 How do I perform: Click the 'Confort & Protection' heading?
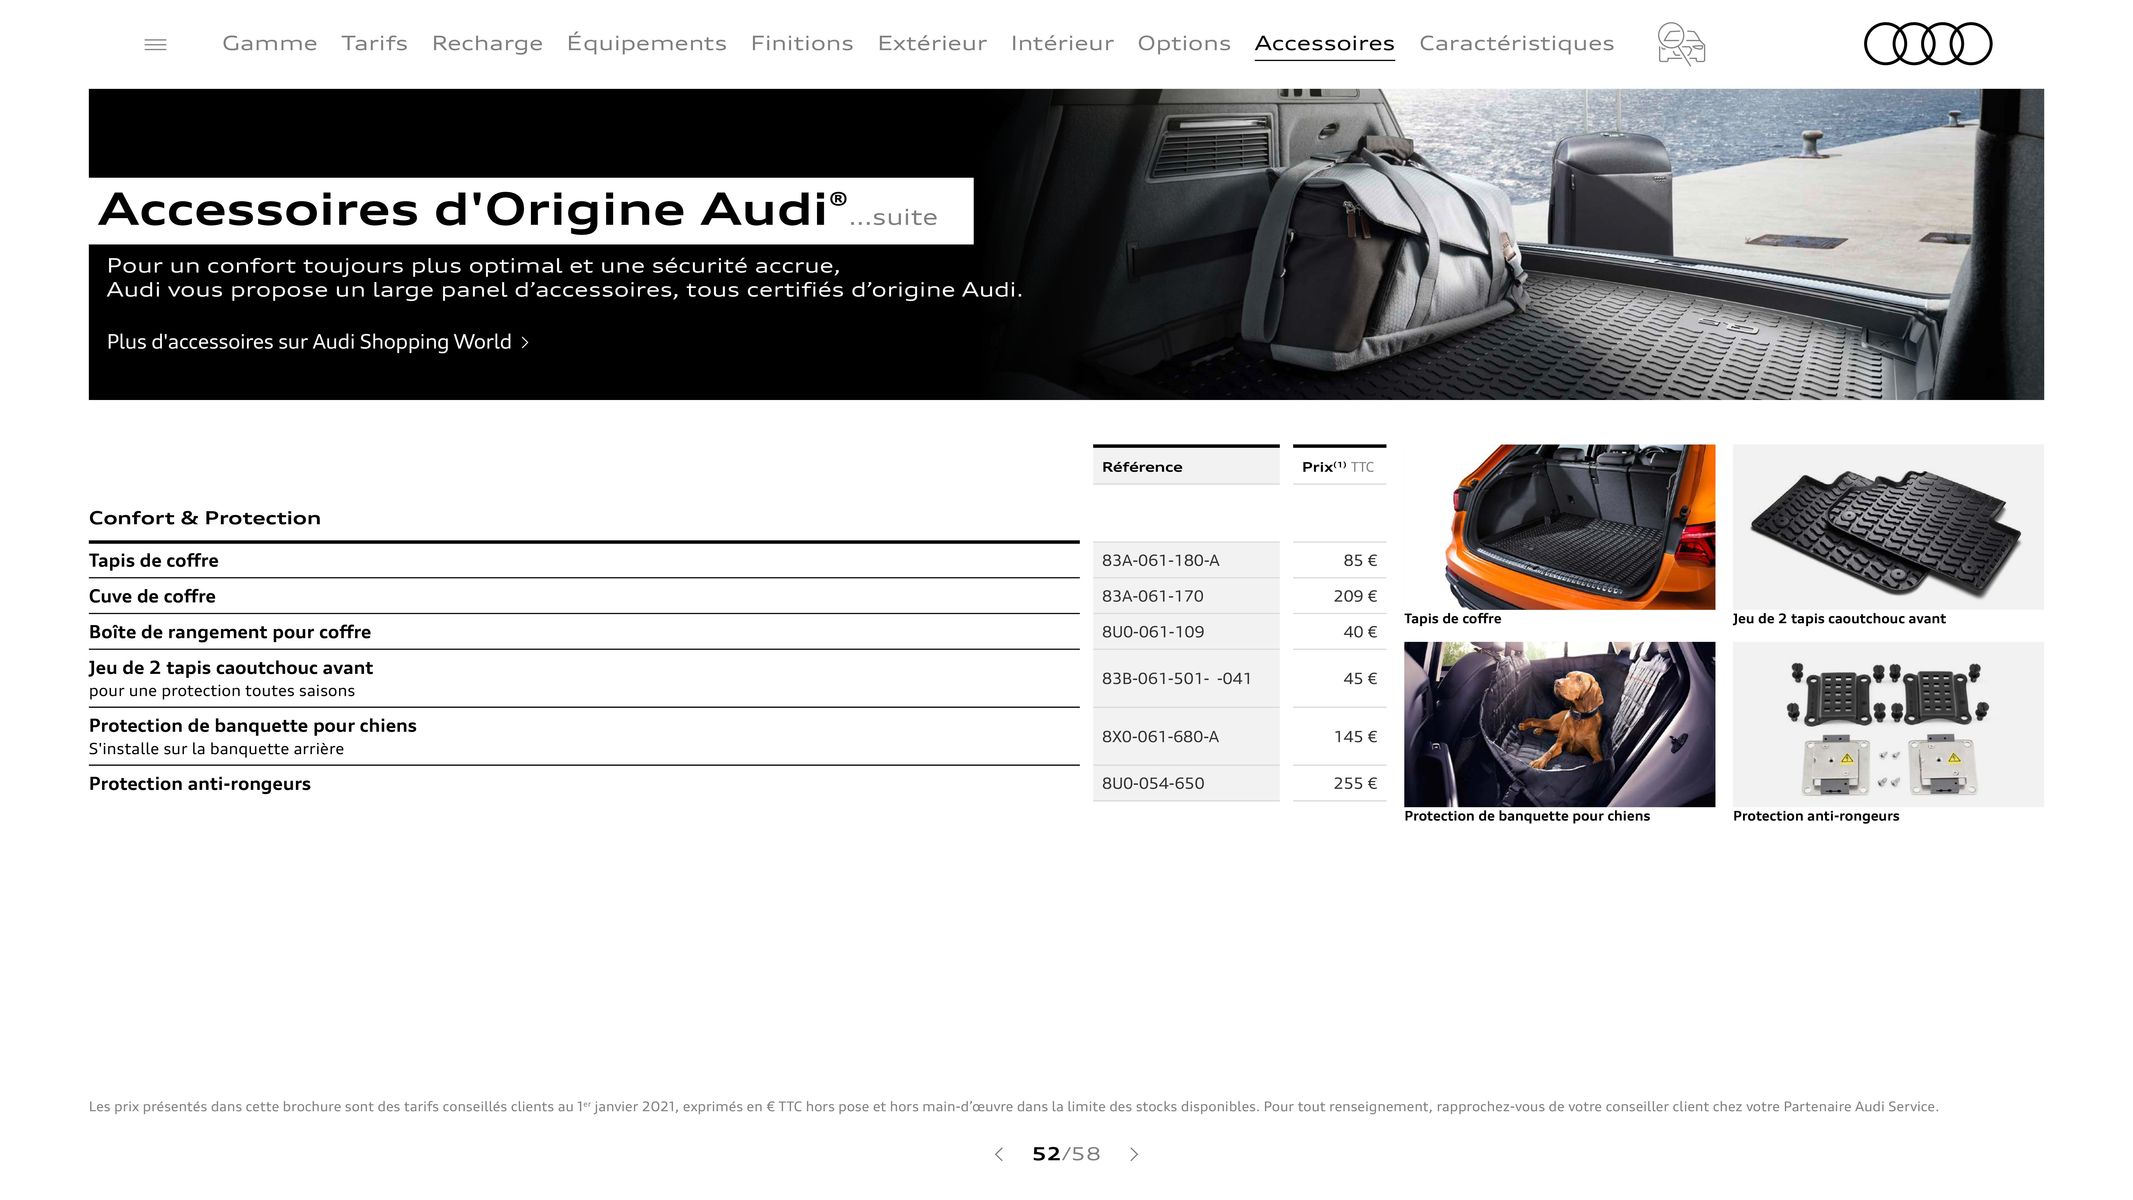coord(205,518)
